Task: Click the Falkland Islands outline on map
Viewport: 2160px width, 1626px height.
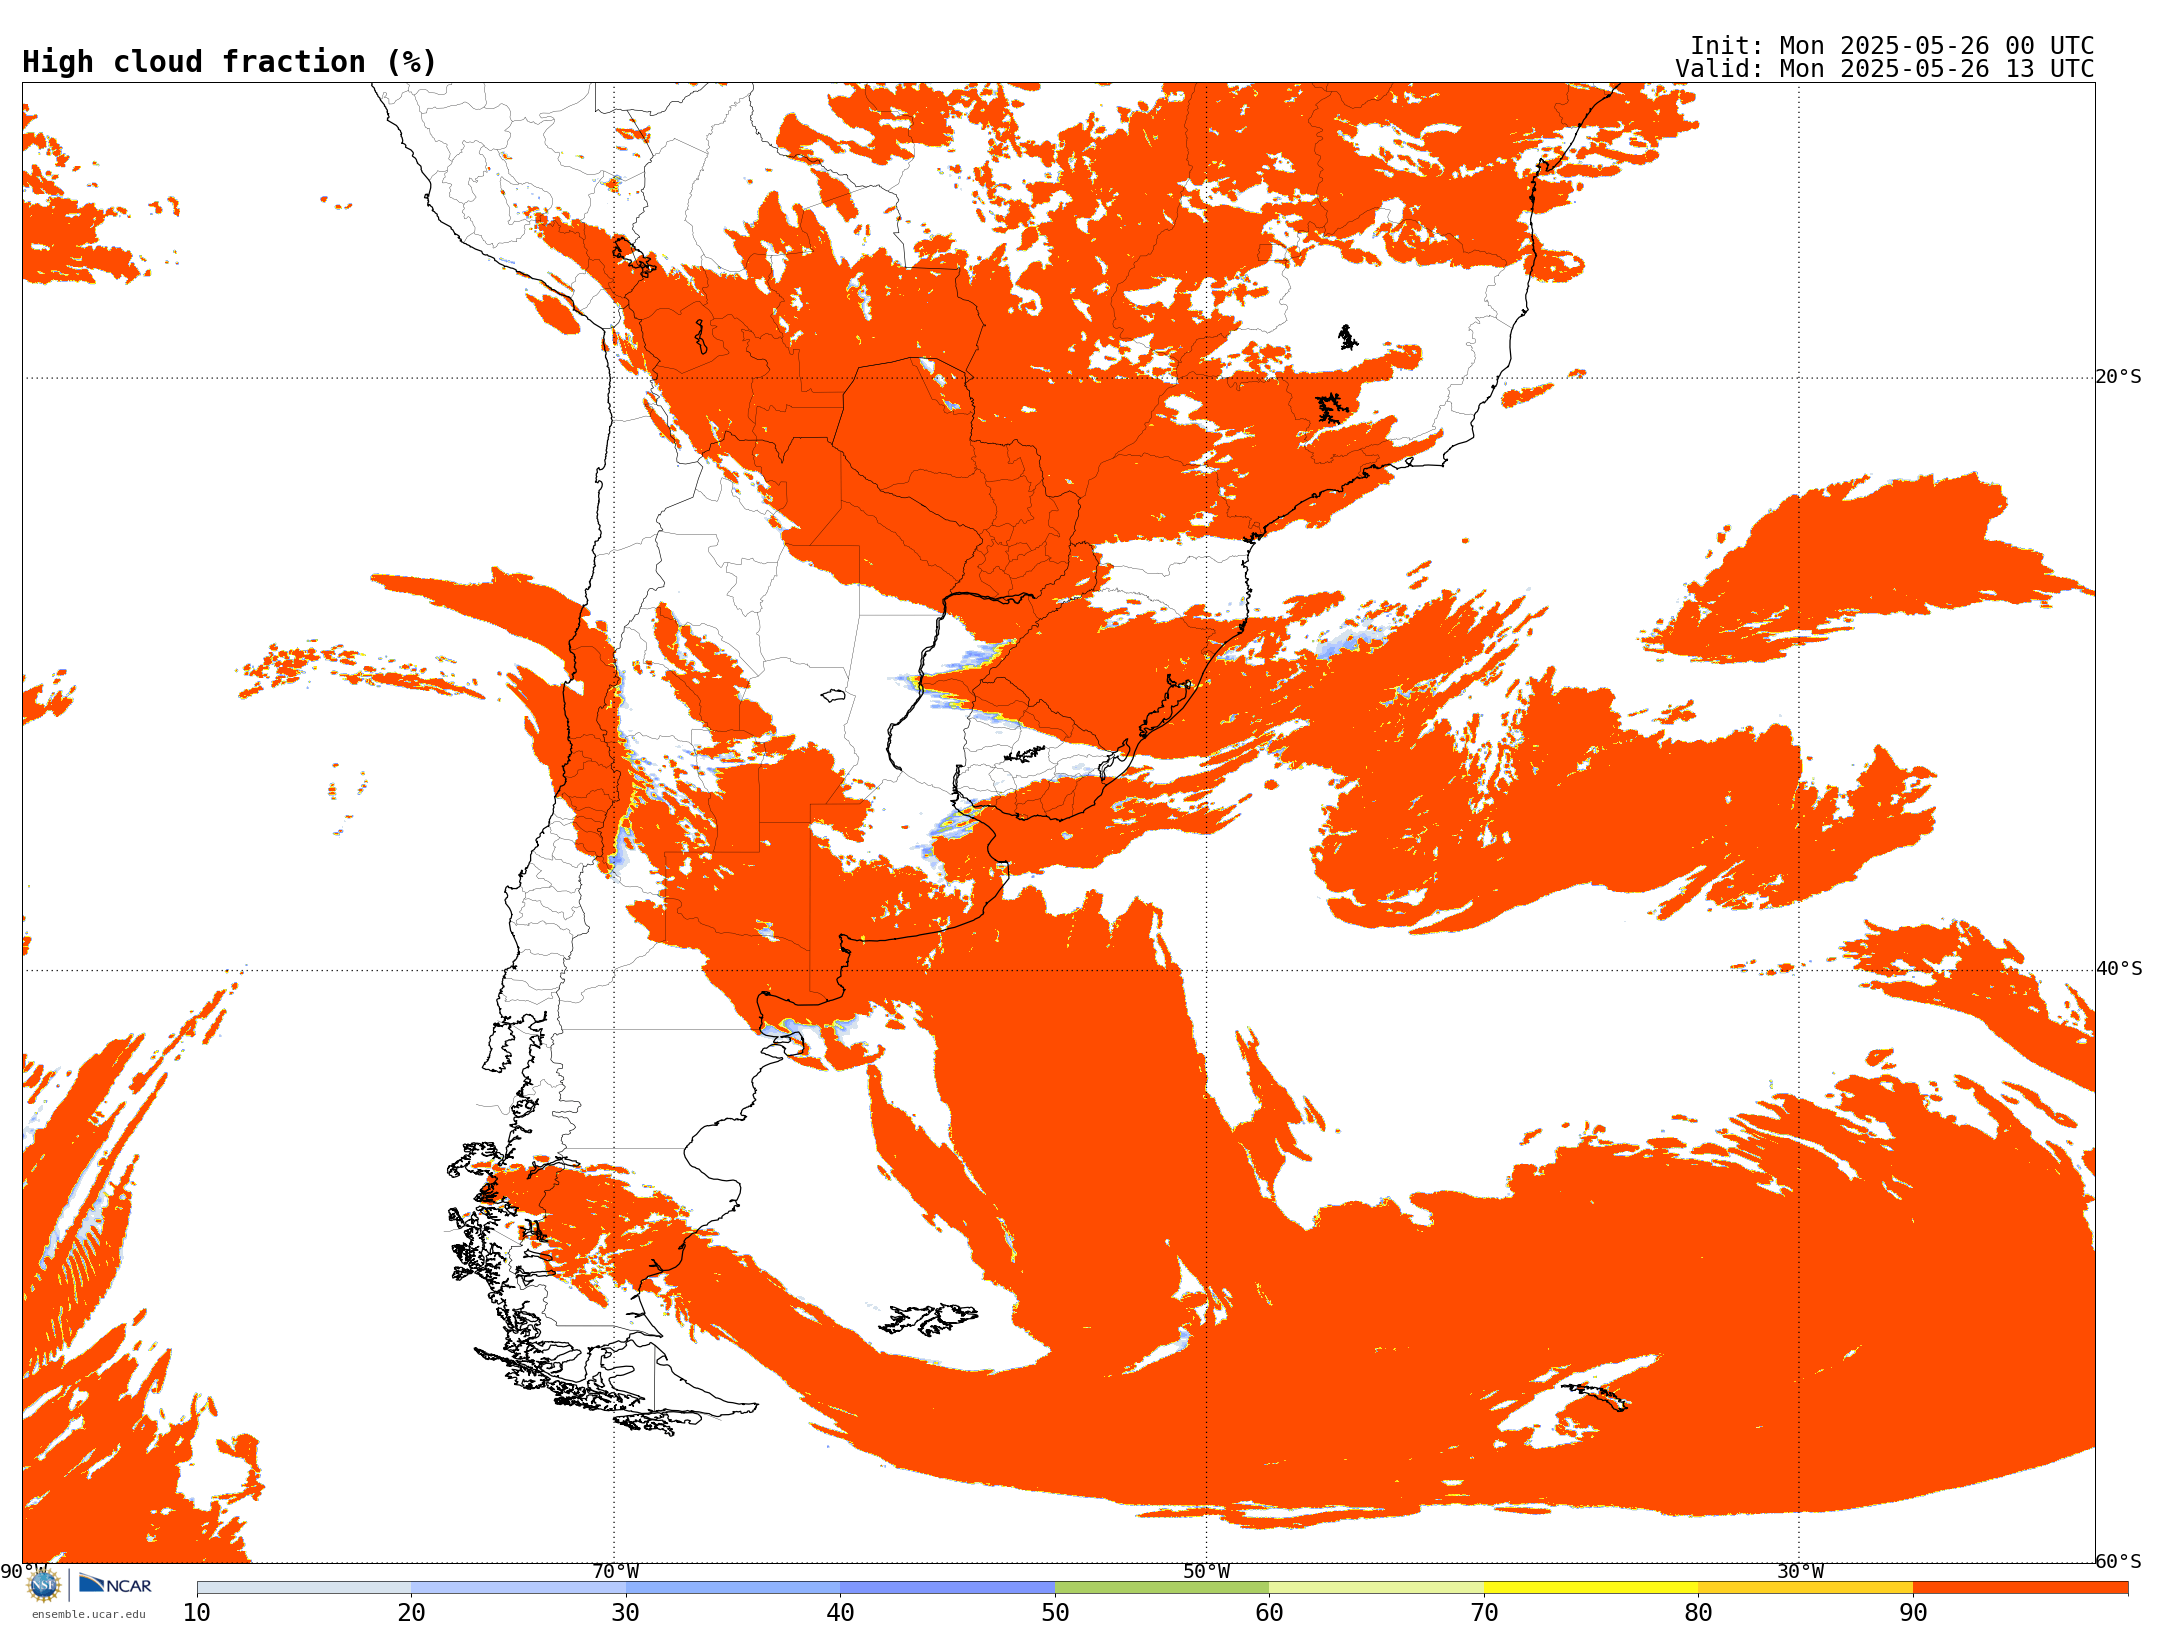Action: 929,1318
